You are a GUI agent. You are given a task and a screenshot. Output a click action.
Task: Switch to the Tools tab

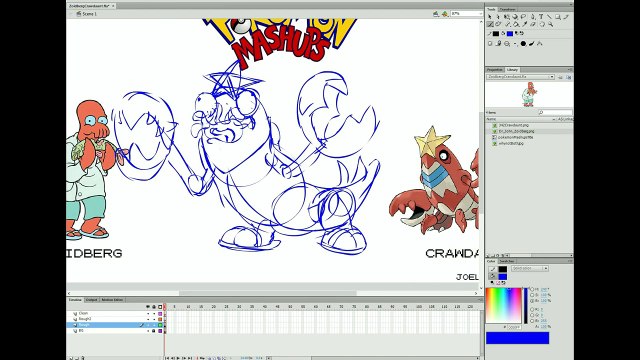pos(491,9)
